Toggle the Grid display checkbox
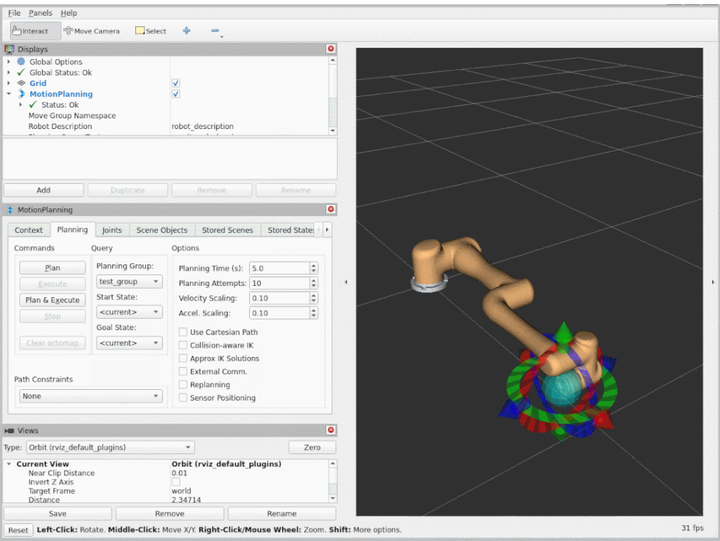The image size is (720, 541). [x=175, y=83]
